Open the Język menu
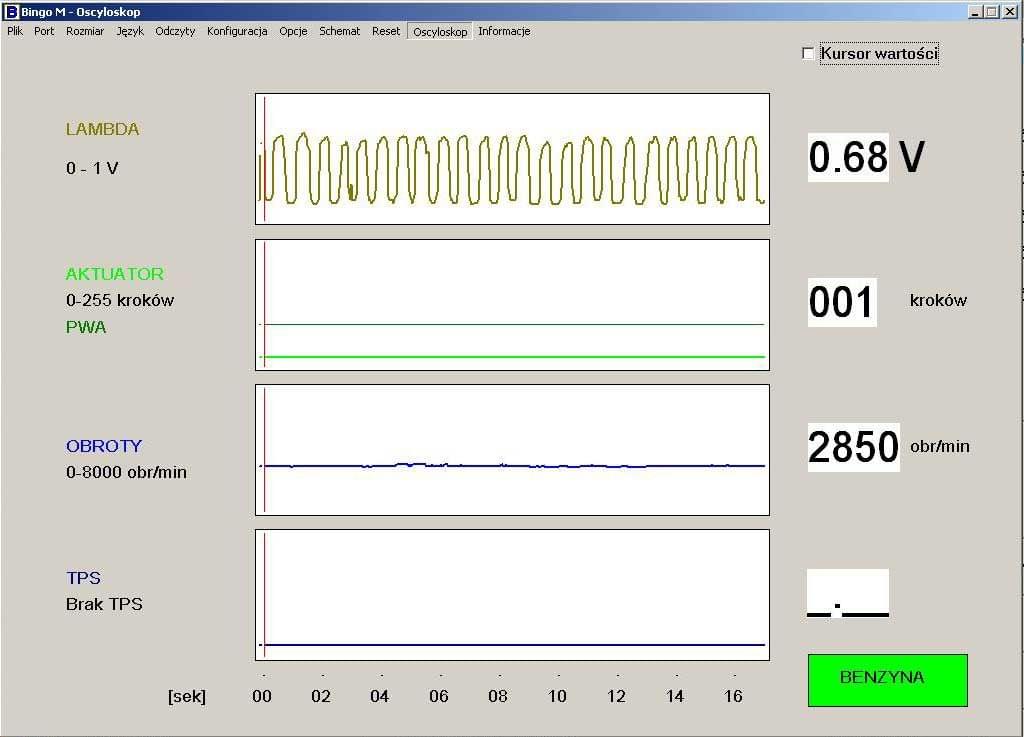Image resolution: width=1024 pixels, height=737 pixels. pos(130,31)
